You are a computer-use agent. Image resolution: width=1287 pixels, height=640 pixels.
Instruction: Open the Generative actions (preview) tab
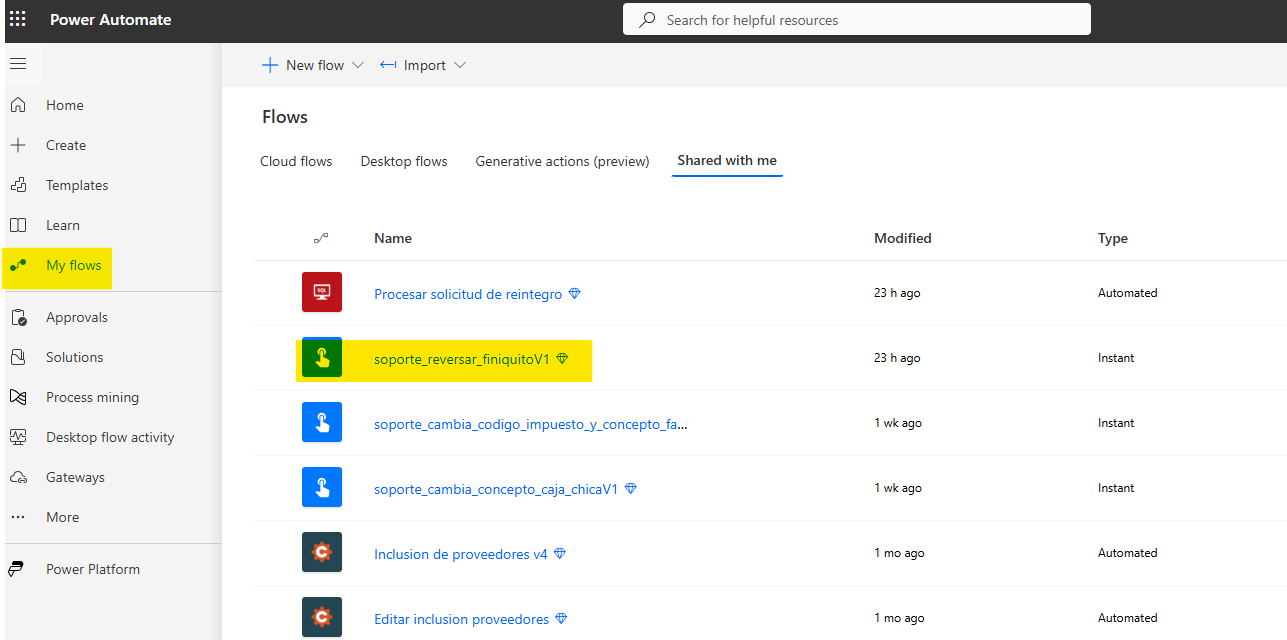562,161
